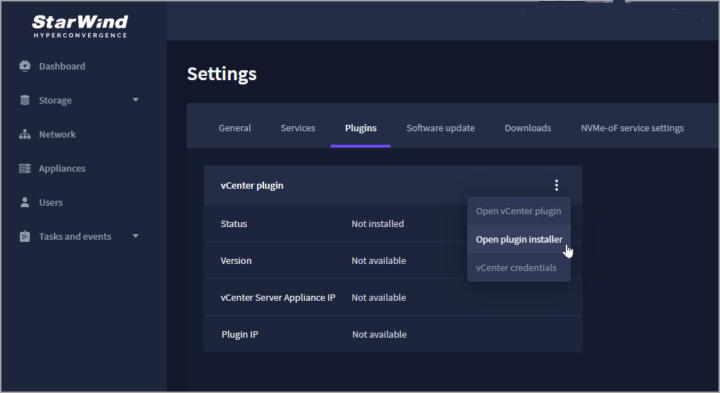The image size is (720, 393).
Task: Click the Appliances server icon
Action: click(x=25, y=168)
